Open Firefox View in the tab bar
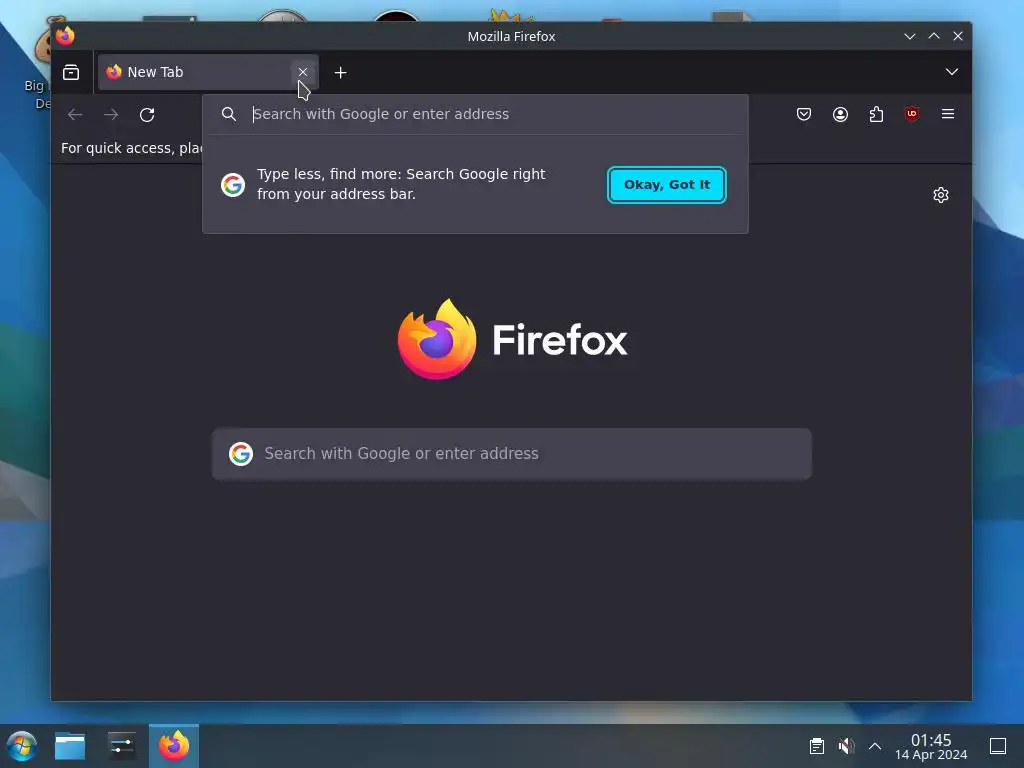The image size is (1024, 768). coord(71,72)
